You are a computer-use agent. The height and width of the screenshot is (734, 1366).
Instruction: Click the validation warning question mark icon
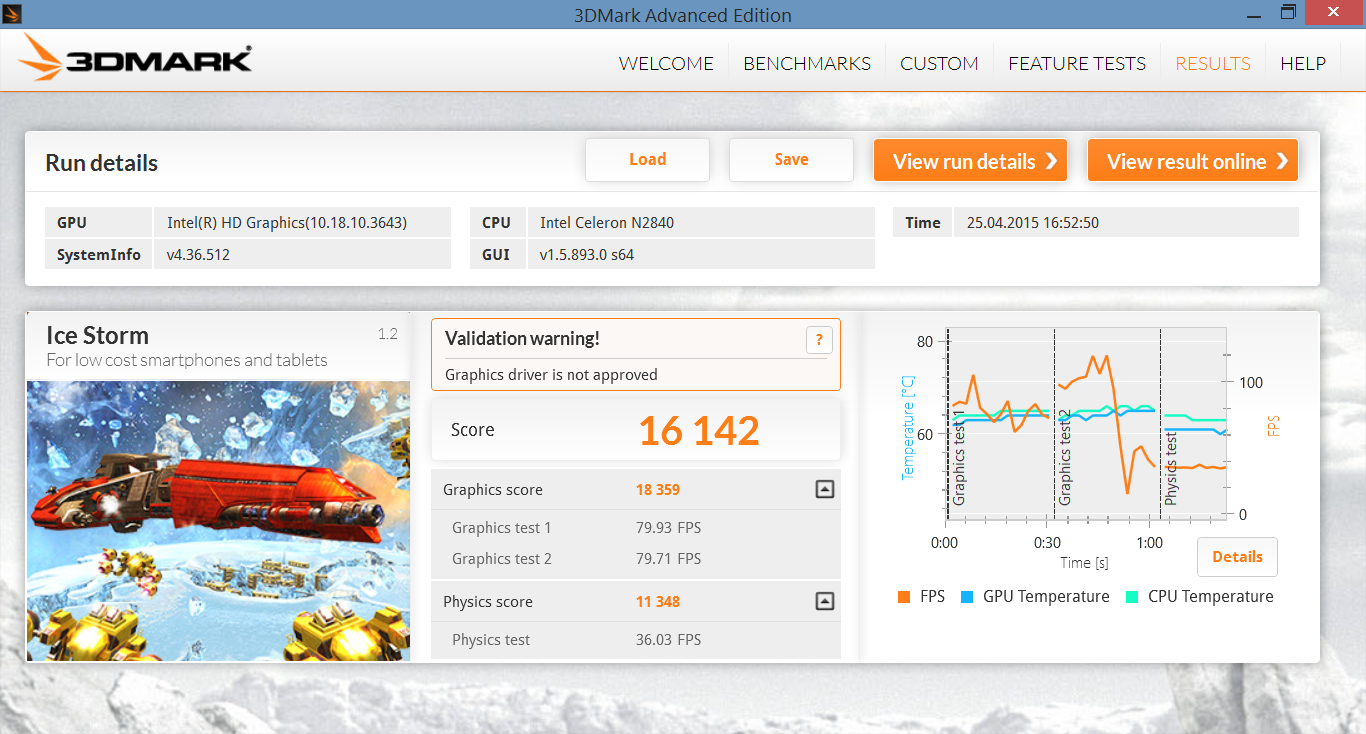pos(818,341)
